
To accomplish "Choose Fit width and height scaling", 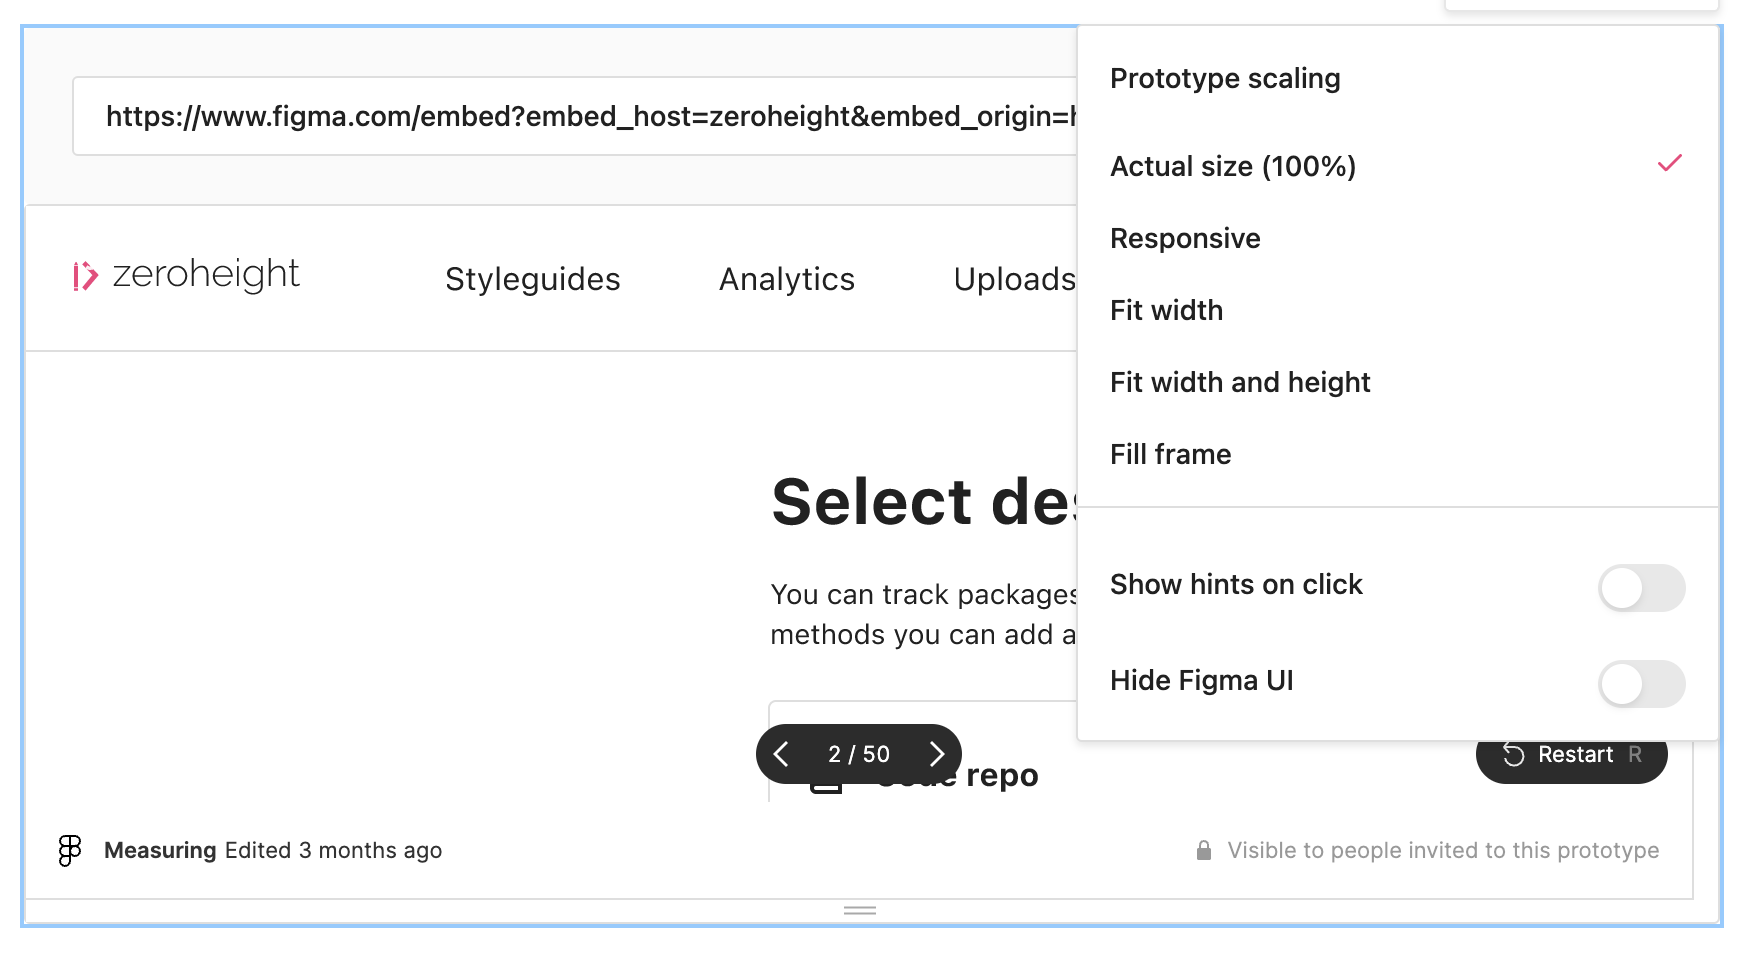I will [1239, 382].
